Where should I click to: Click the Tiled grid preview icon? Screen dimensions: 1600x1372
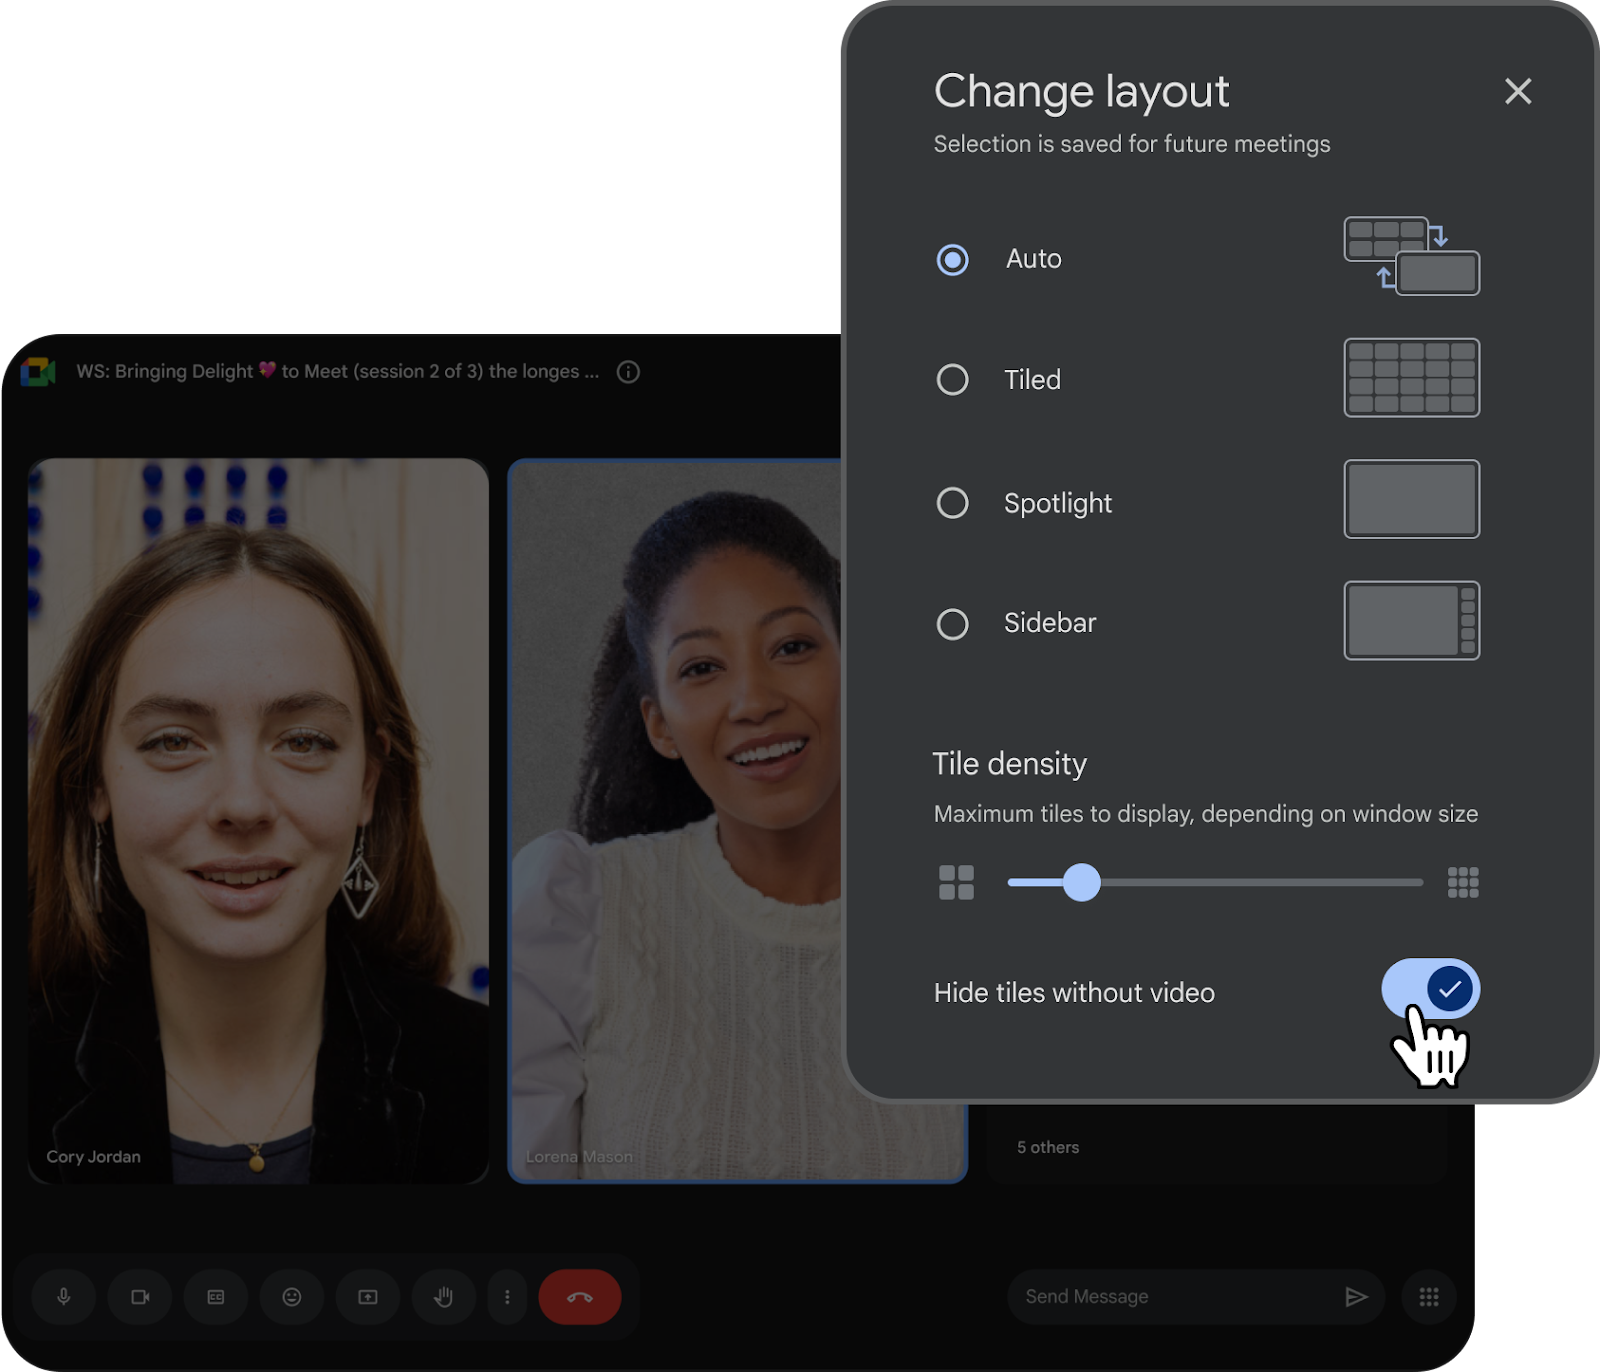[x=1411, y=378]
